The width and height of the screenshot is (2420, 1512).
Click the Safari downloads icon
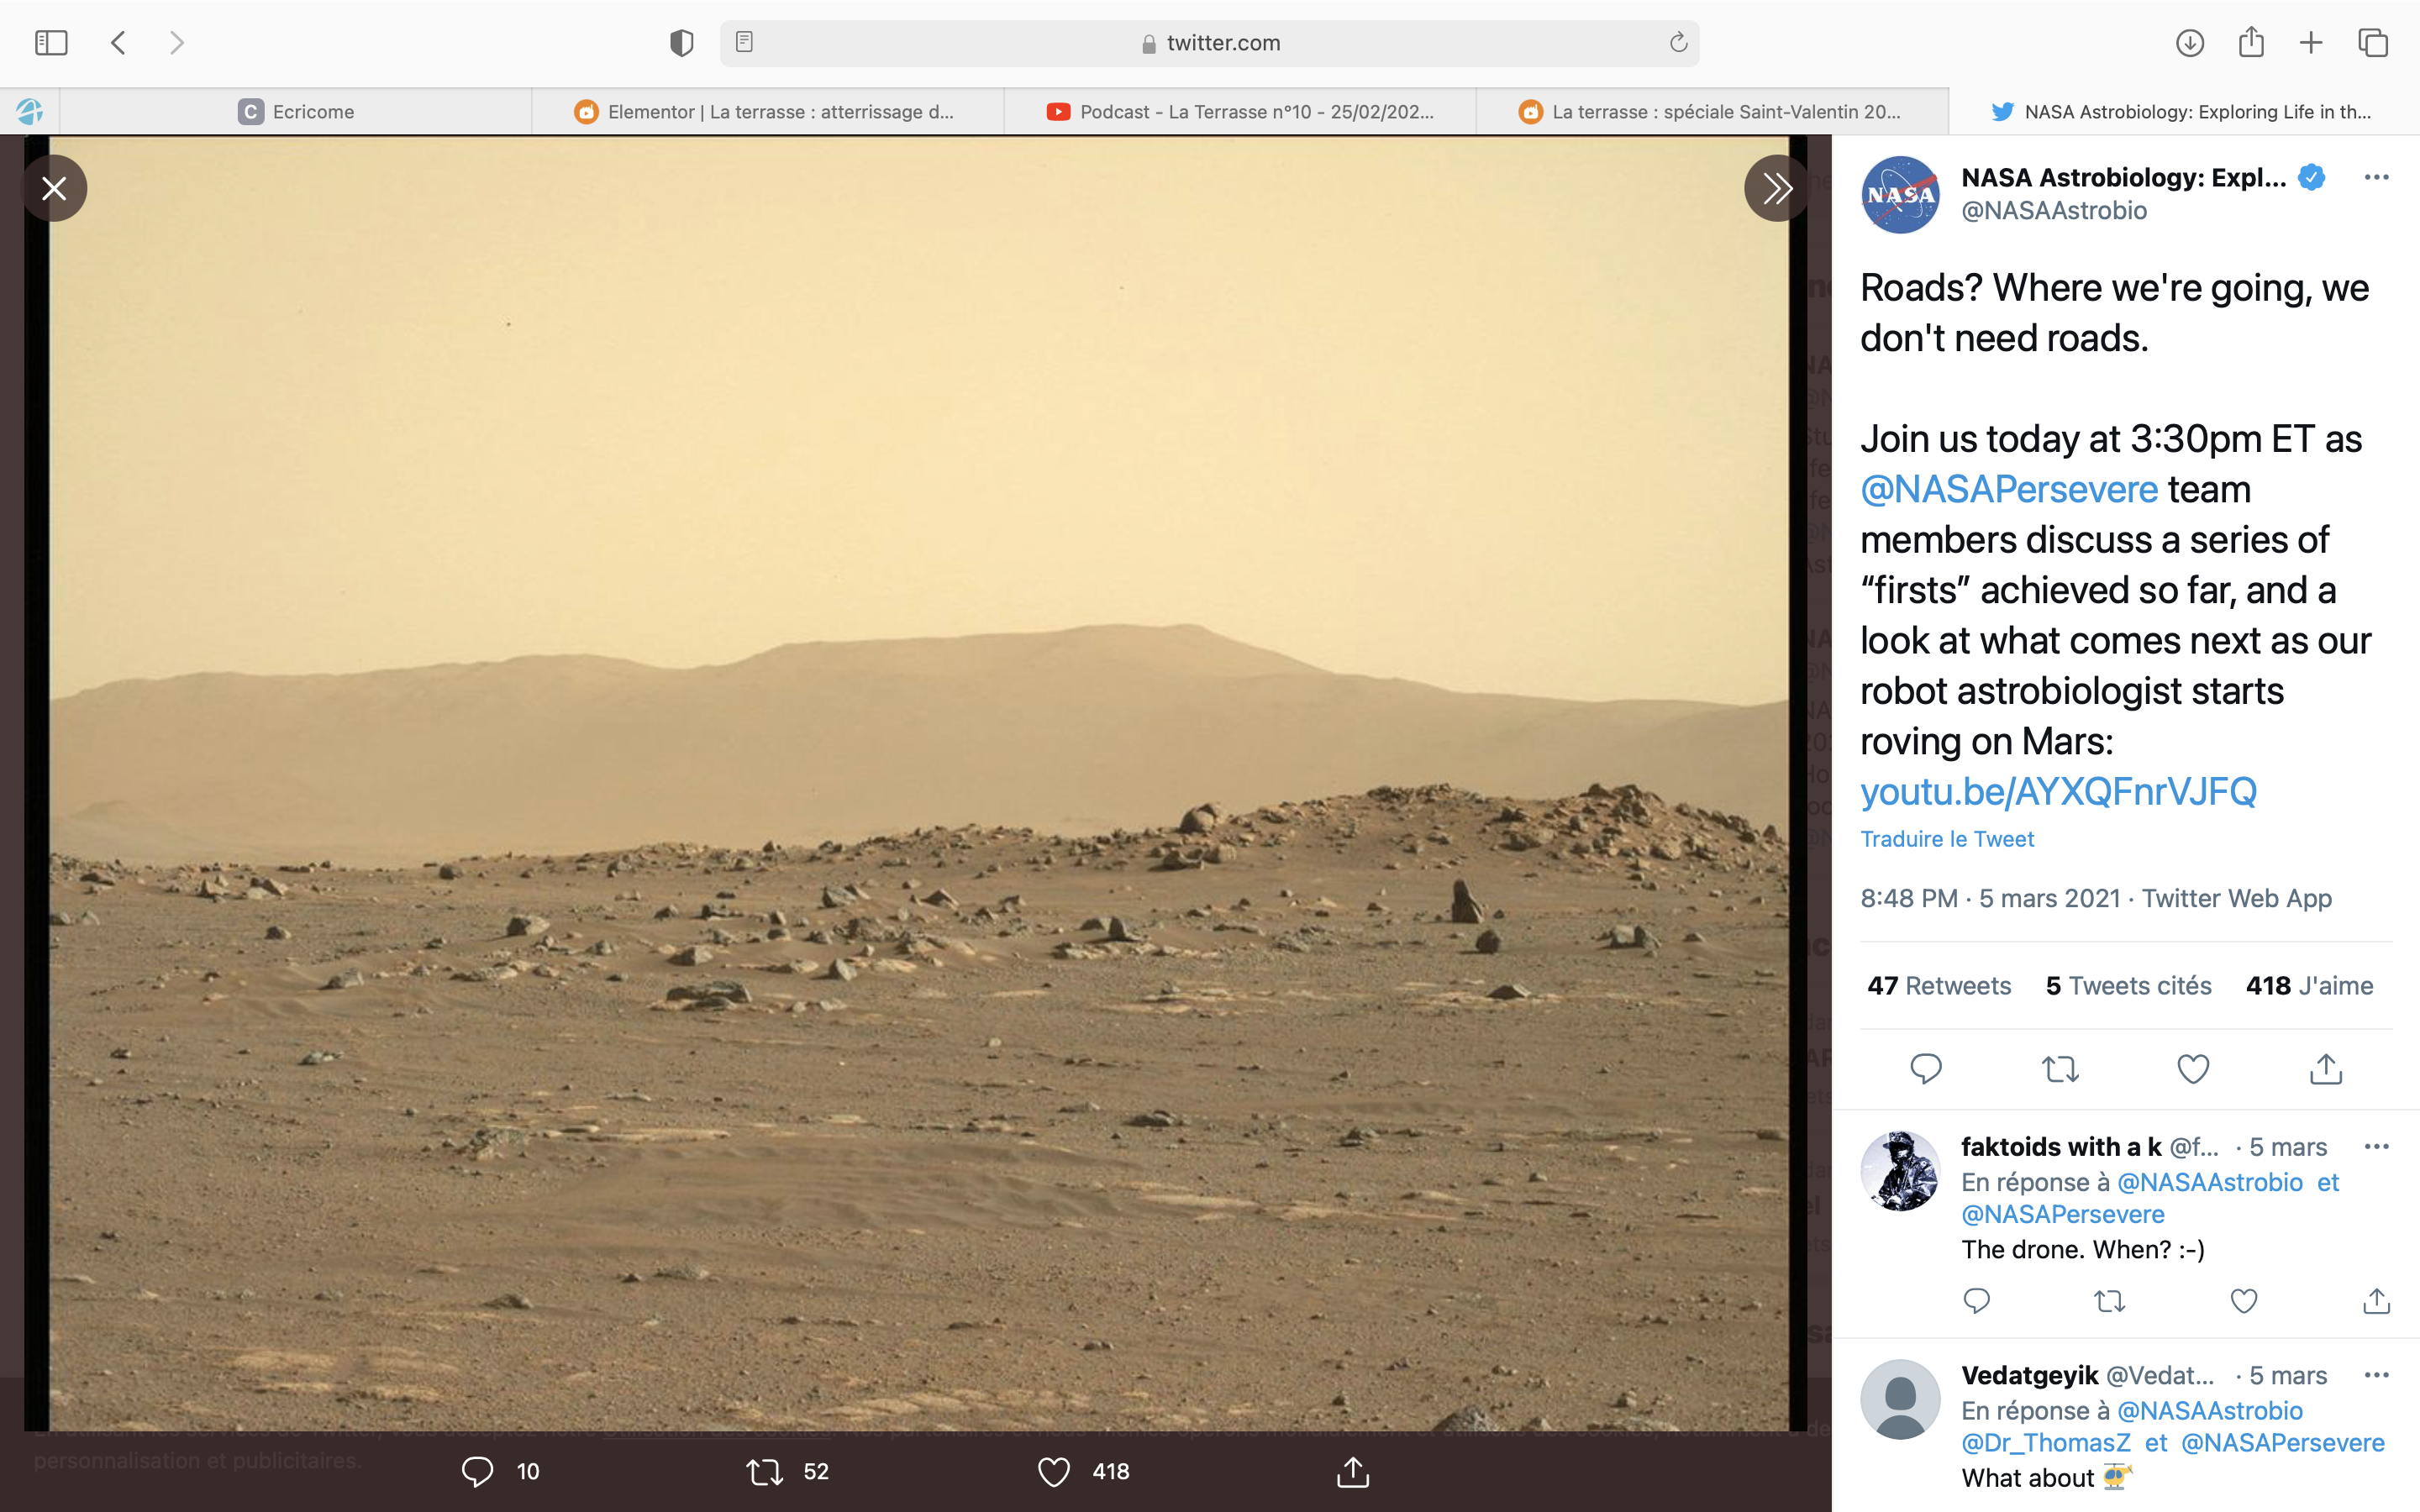click(x=2189, y=43)
